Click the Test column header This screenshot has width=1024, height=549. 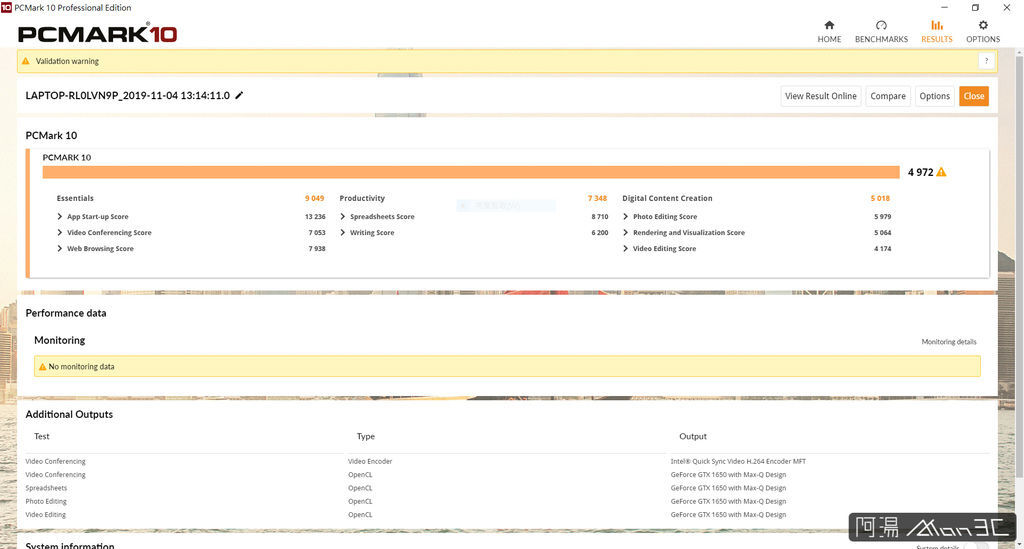click(42, 436)
